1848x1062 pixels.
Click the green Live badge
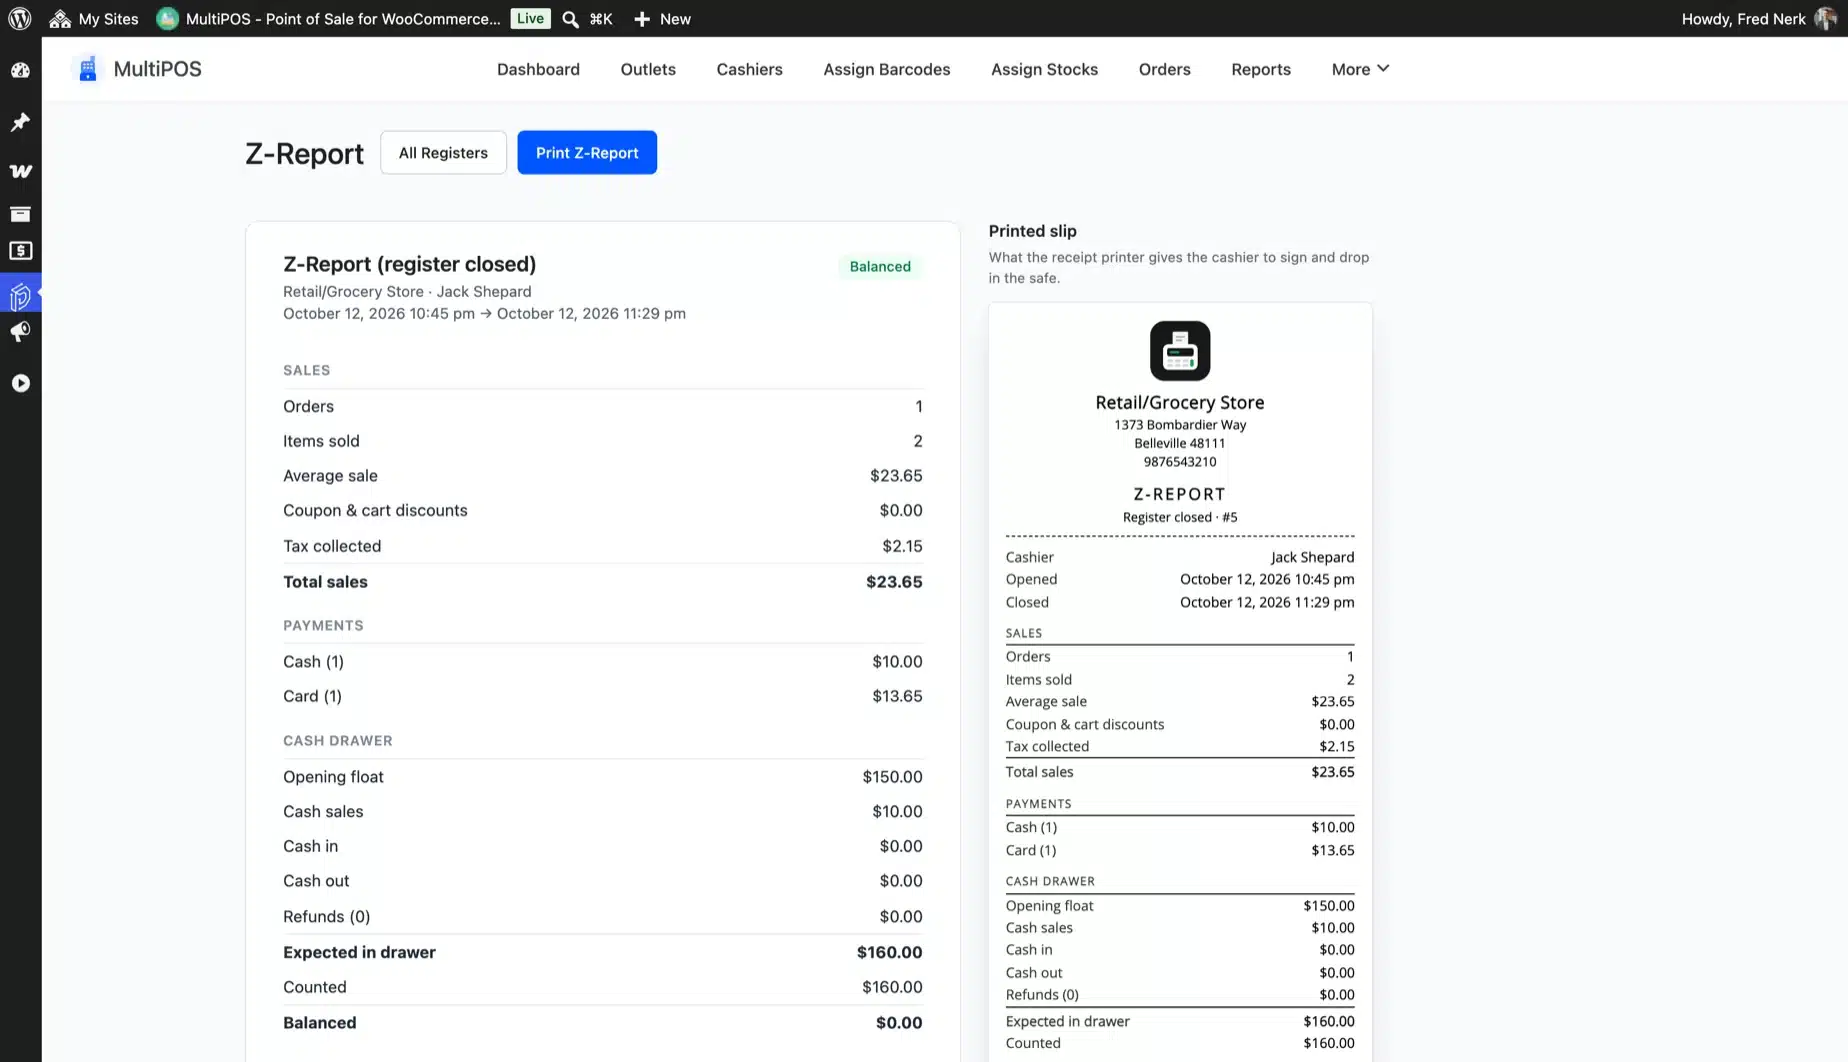pyautogui.click(x=530, y=18)
